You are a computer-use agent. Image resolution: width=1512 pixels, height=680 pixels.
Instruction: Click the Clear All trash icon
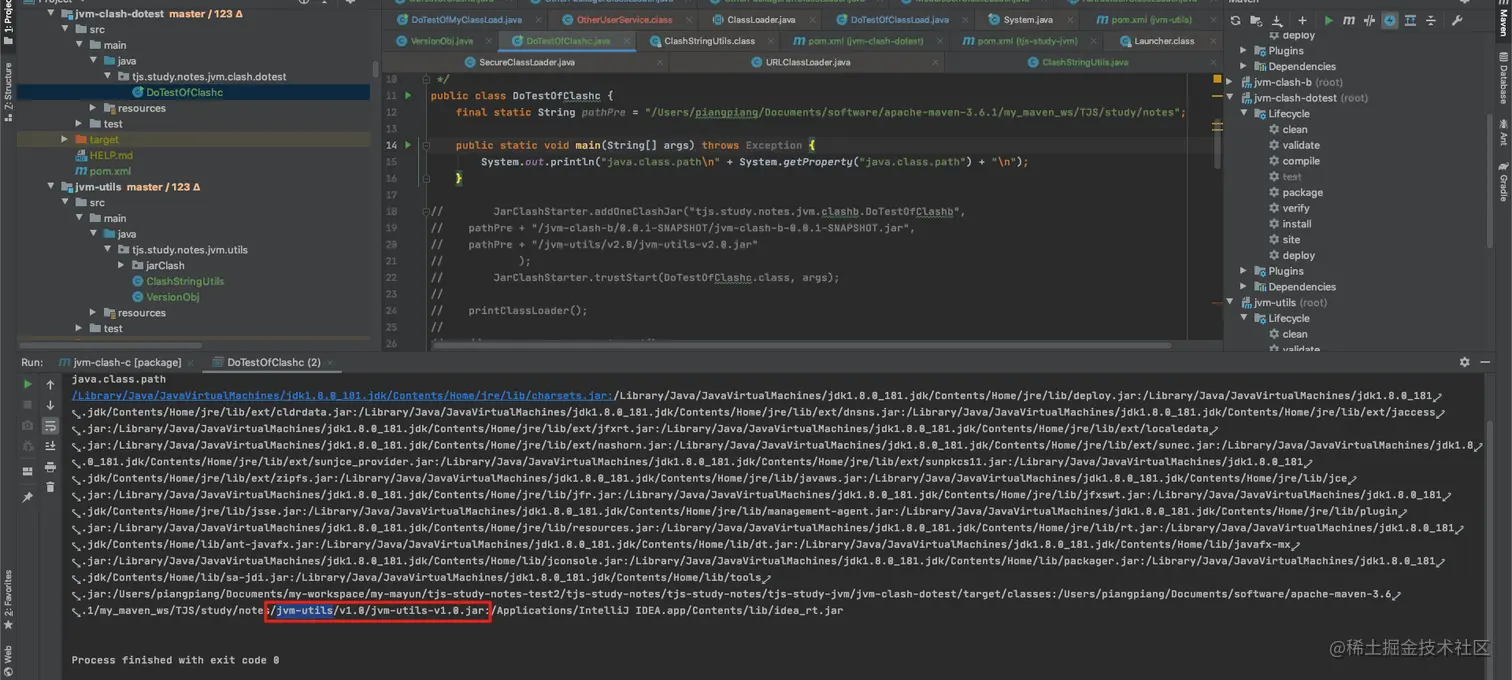pos(50,487)
